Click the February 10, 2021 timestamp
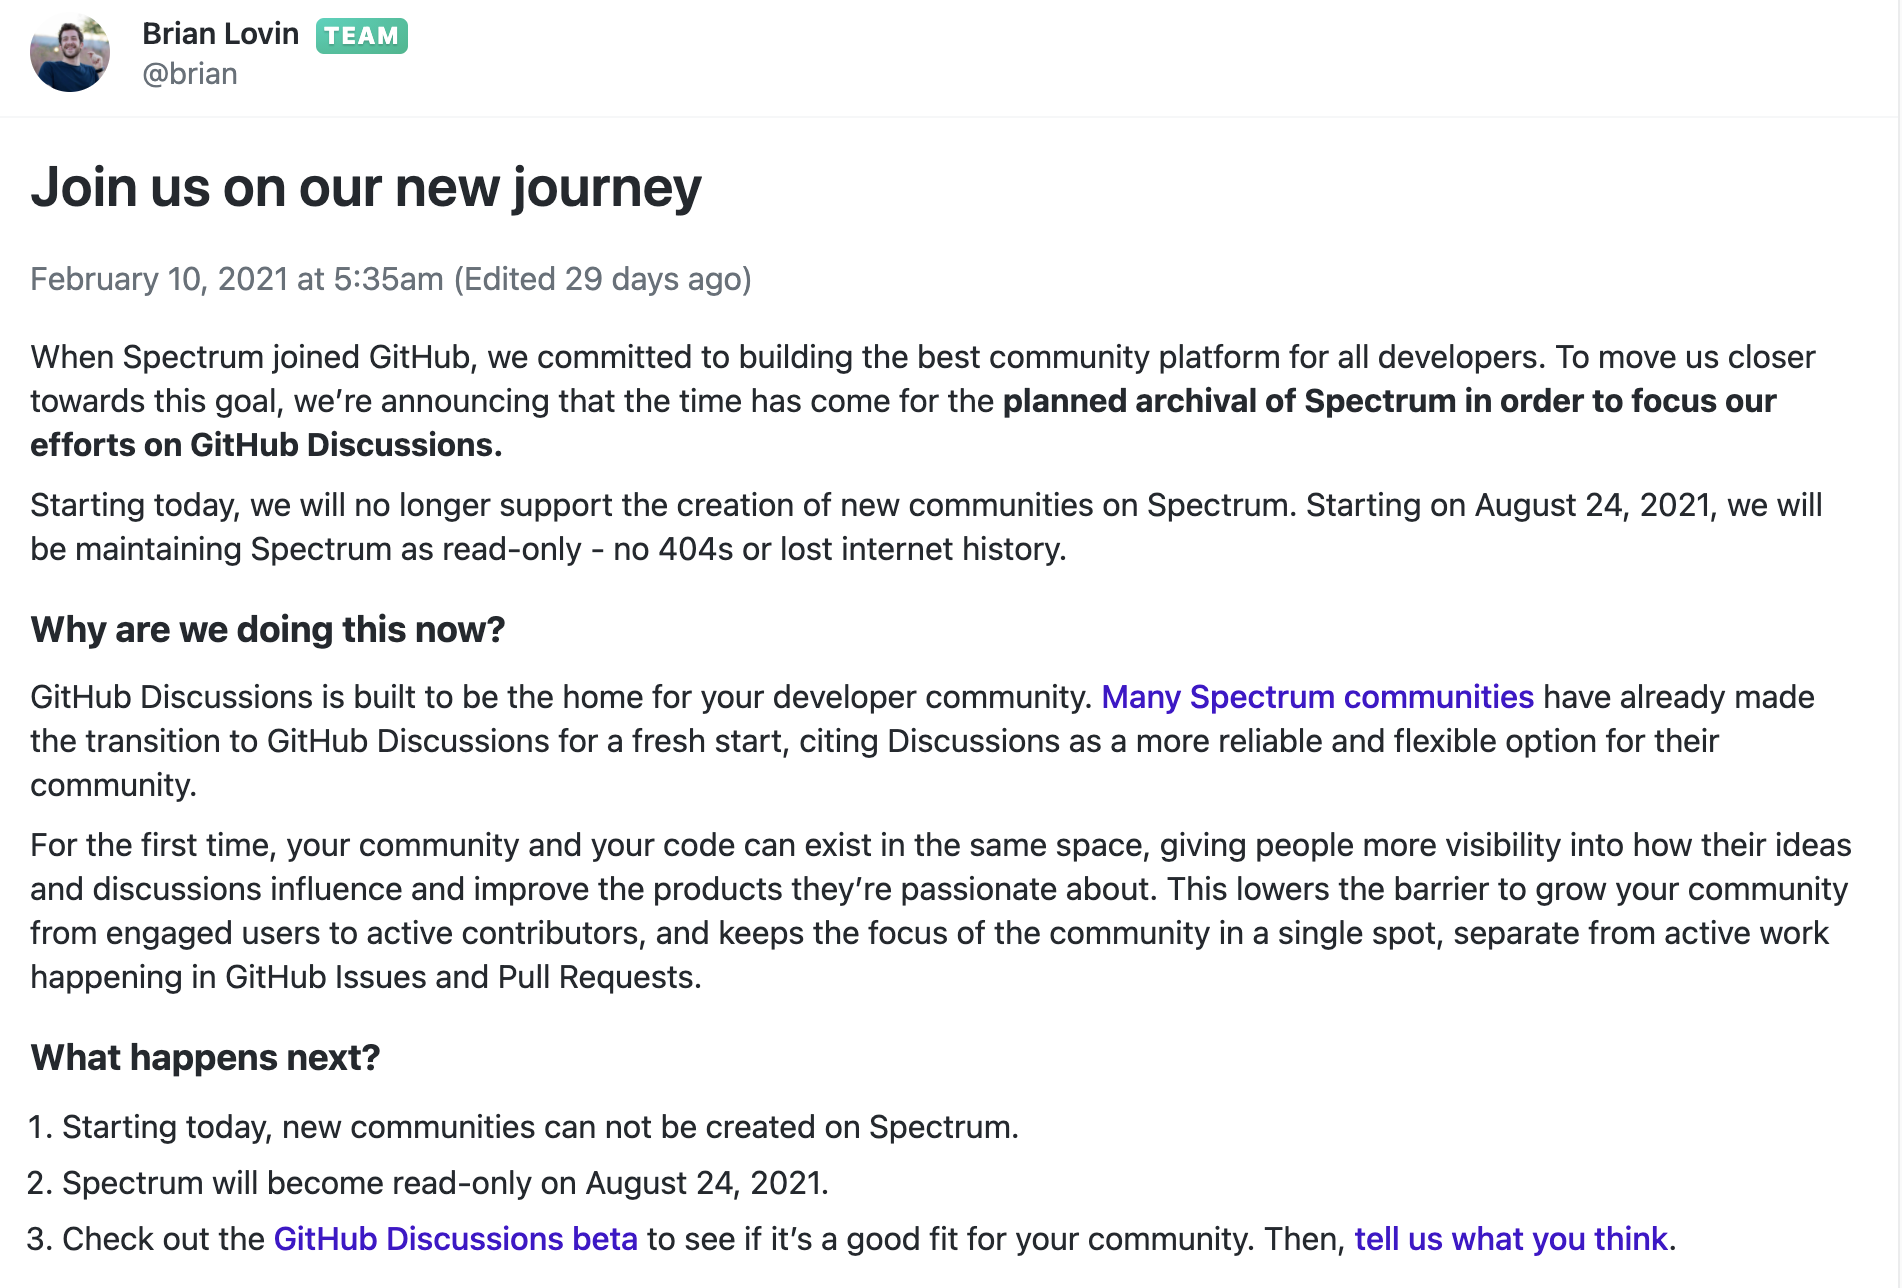Screen dimensions: 1902x1288 coord(236,279)
